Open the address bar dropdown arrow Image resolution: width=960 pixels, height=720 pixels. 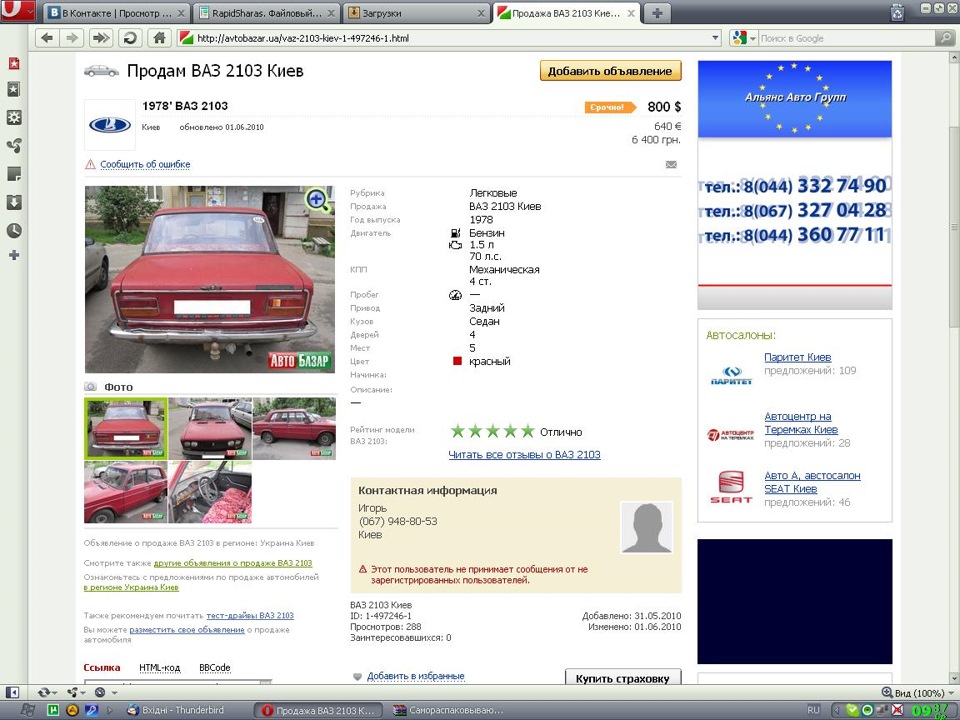click(715, 38)
